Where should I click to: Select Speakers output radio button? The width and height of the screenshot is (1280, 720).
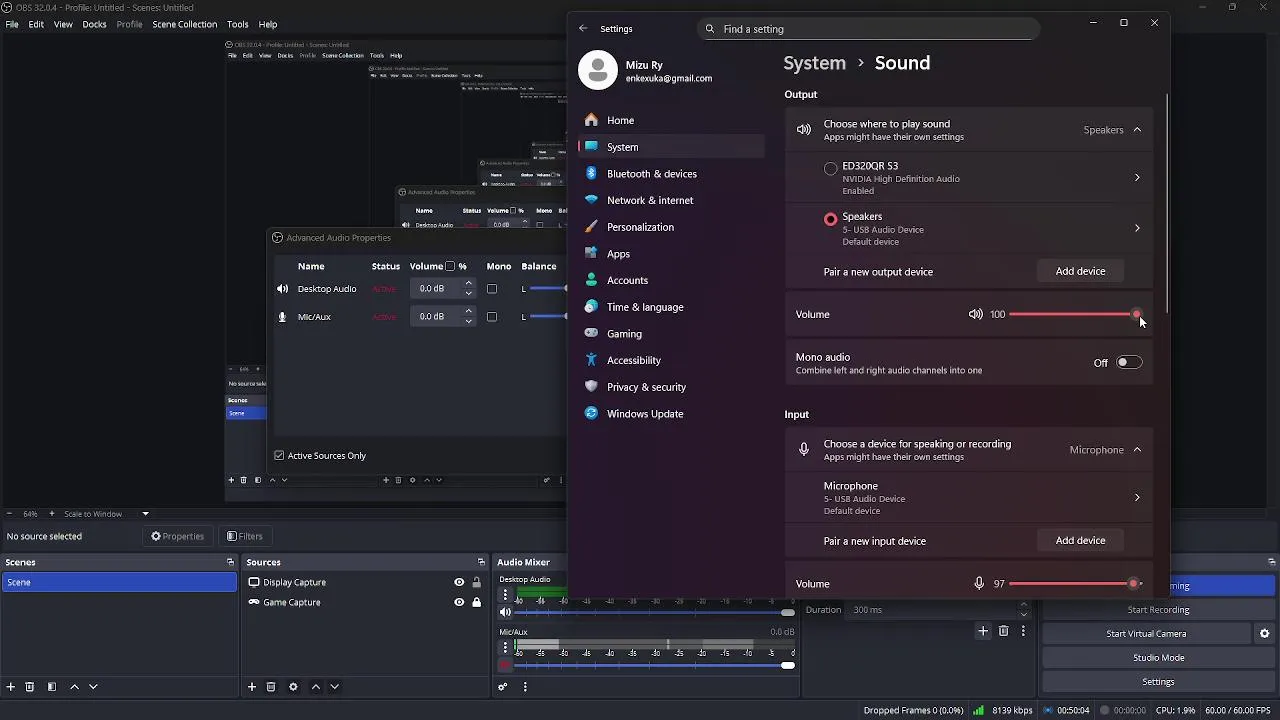pyautogui.click(x=830, y=219)
